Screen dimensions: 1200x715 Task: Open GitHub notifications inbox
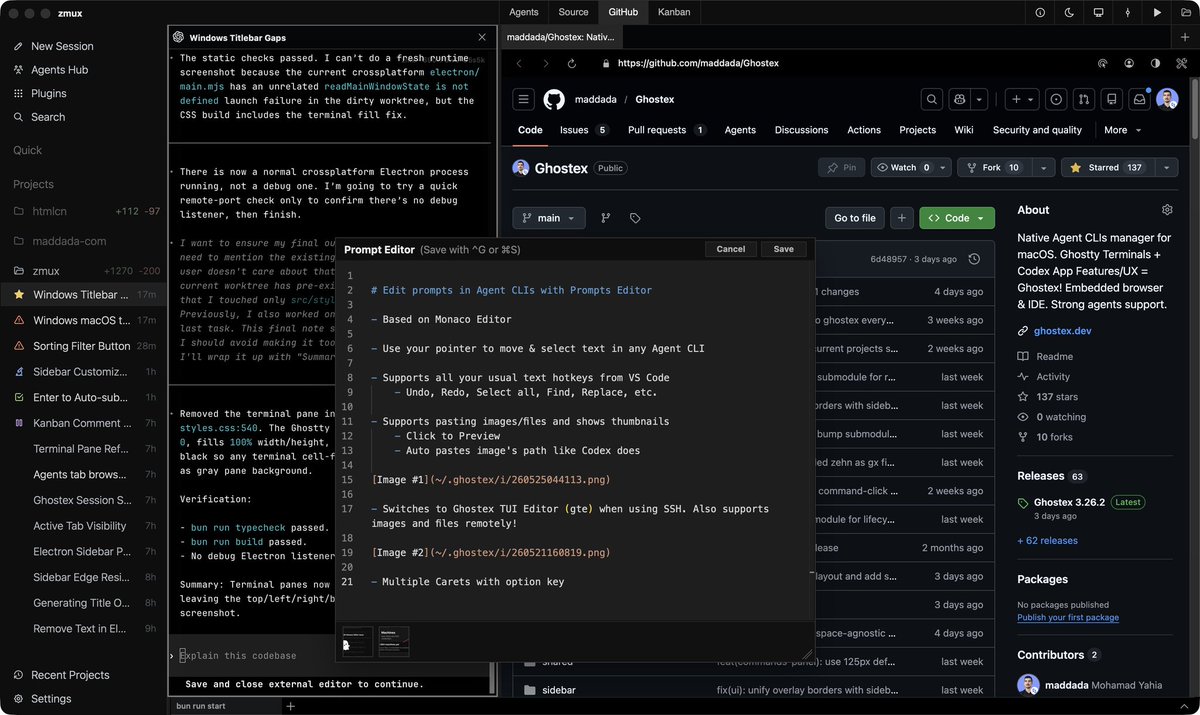(1139, 99)
